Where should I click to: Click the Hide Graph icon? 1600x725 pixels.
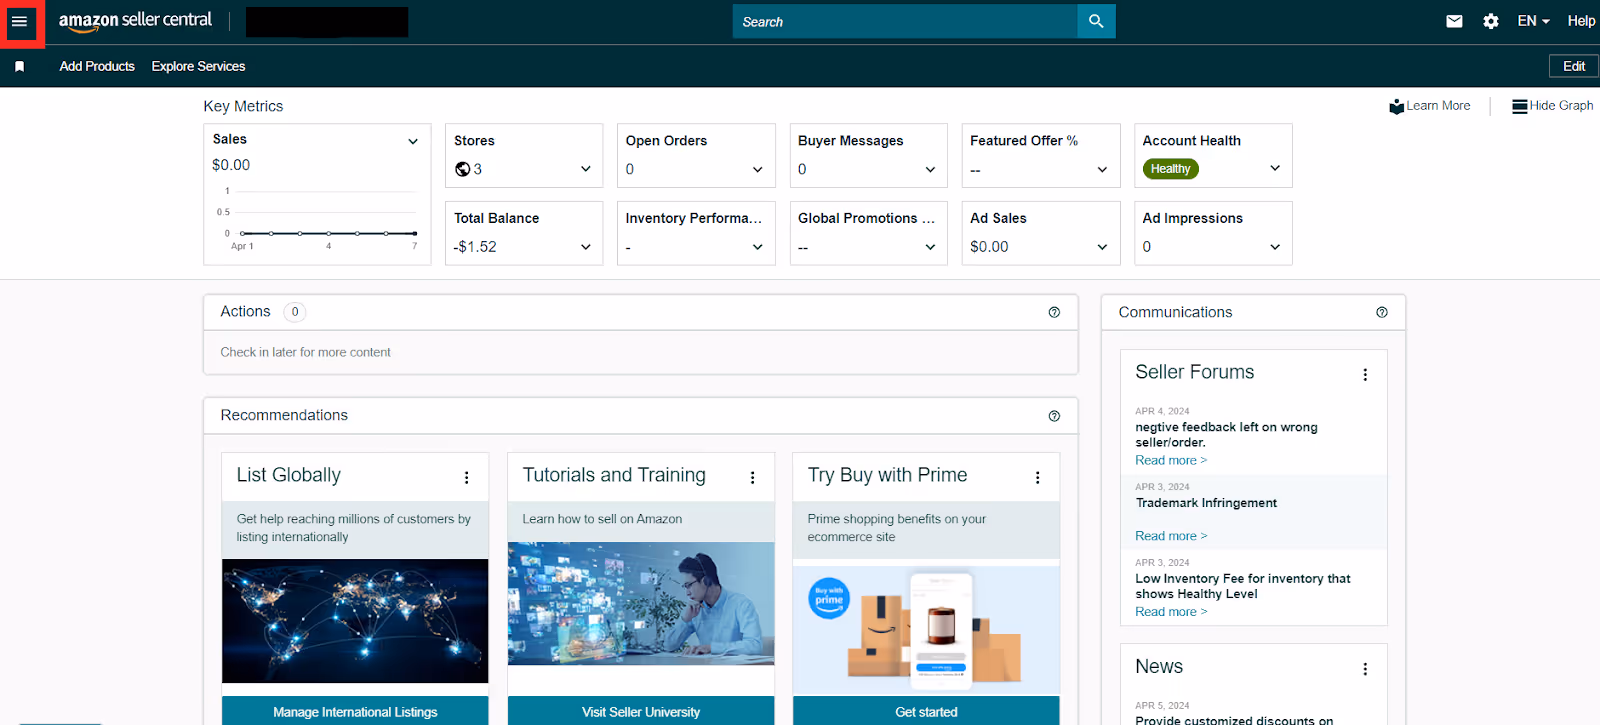[1519, 106]
